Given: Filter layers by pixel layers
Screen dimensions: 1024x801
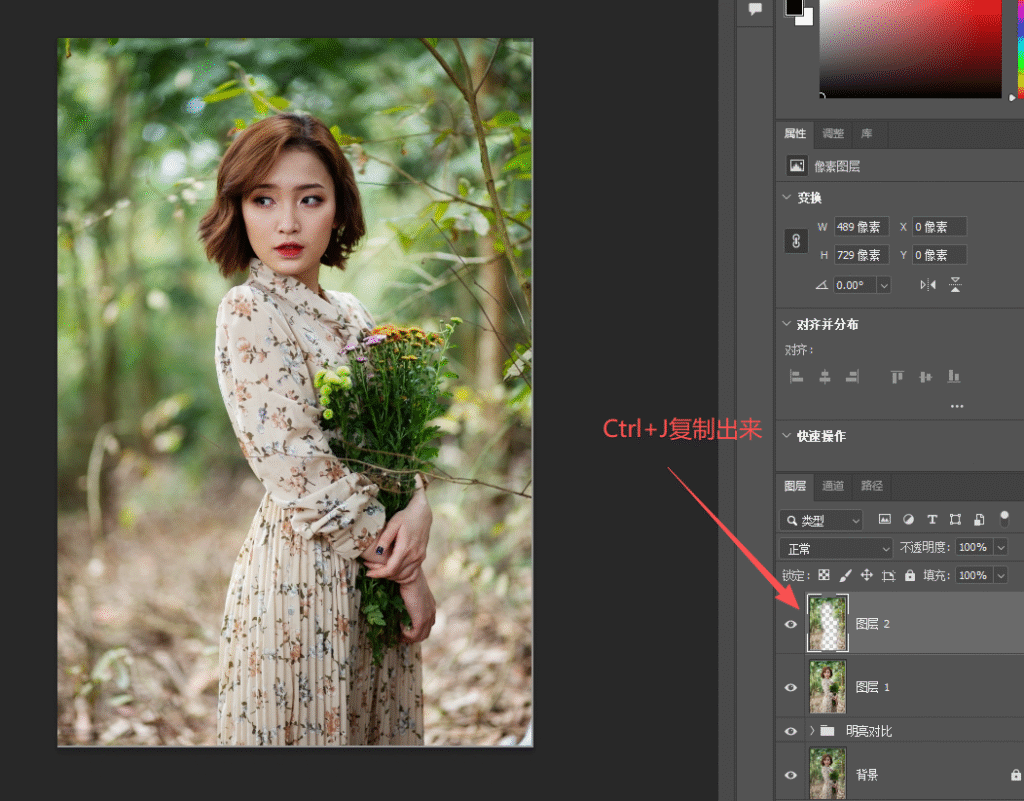Looking at the screenshot, I should (884, 520).
